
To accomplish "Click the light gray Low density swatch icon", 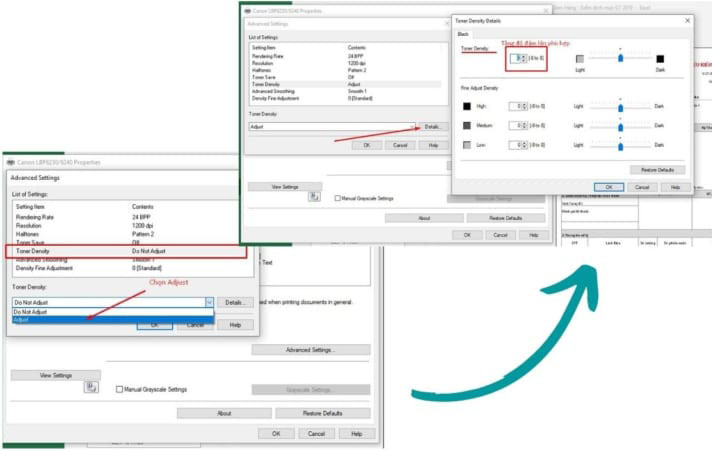I will pos(466,145).
